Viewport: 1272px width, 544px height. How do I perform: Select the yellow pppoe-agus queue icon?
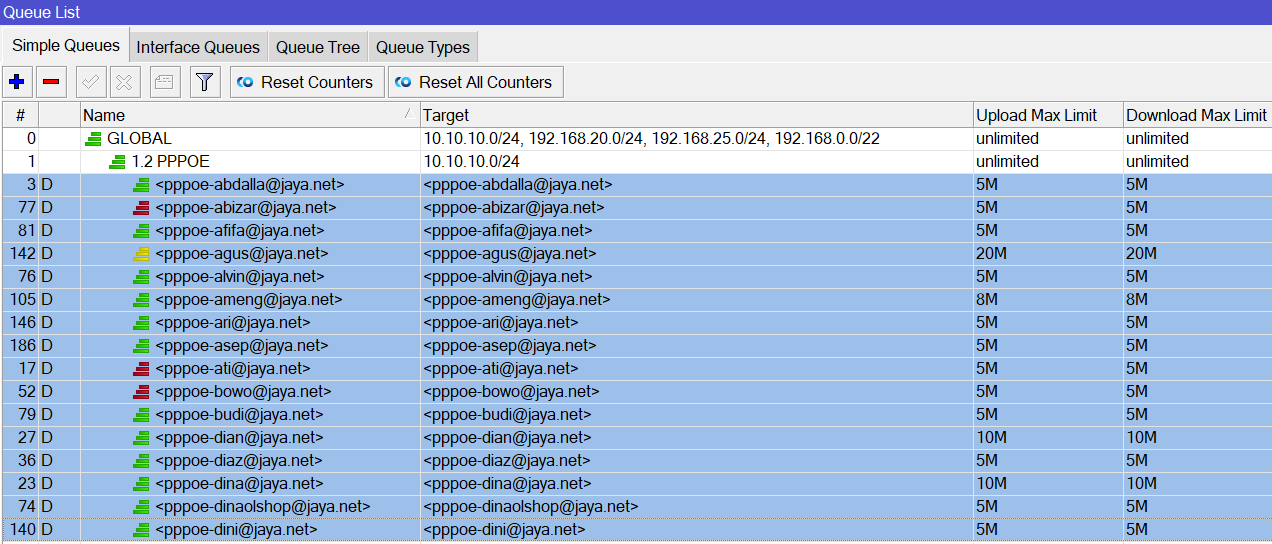[142, 254]
